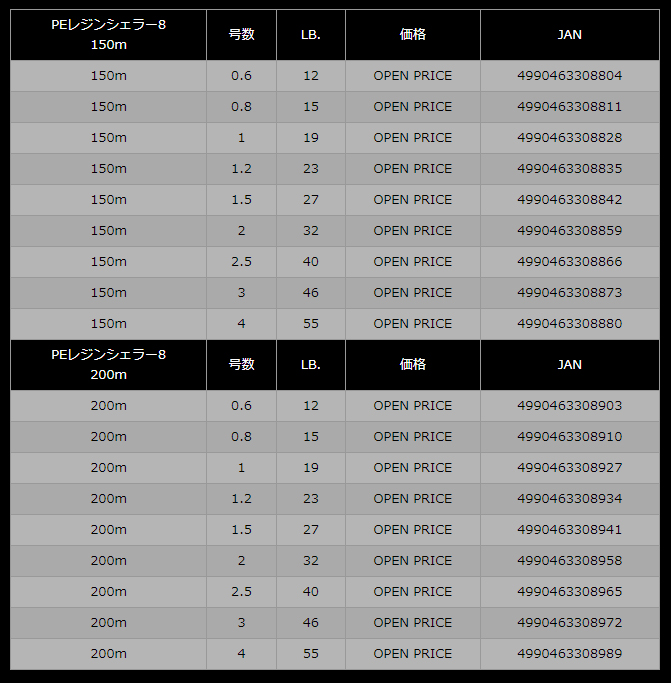Screen dimensions: 671x683
Task: Select JAN code 4990463308859
Action: tap(569, 231)
